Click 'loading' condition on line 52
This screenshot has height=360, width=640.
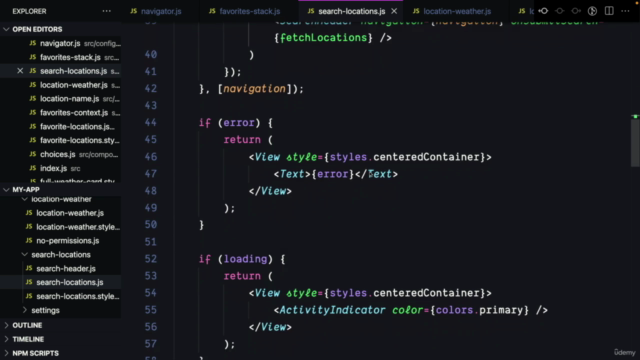point(245,259)
